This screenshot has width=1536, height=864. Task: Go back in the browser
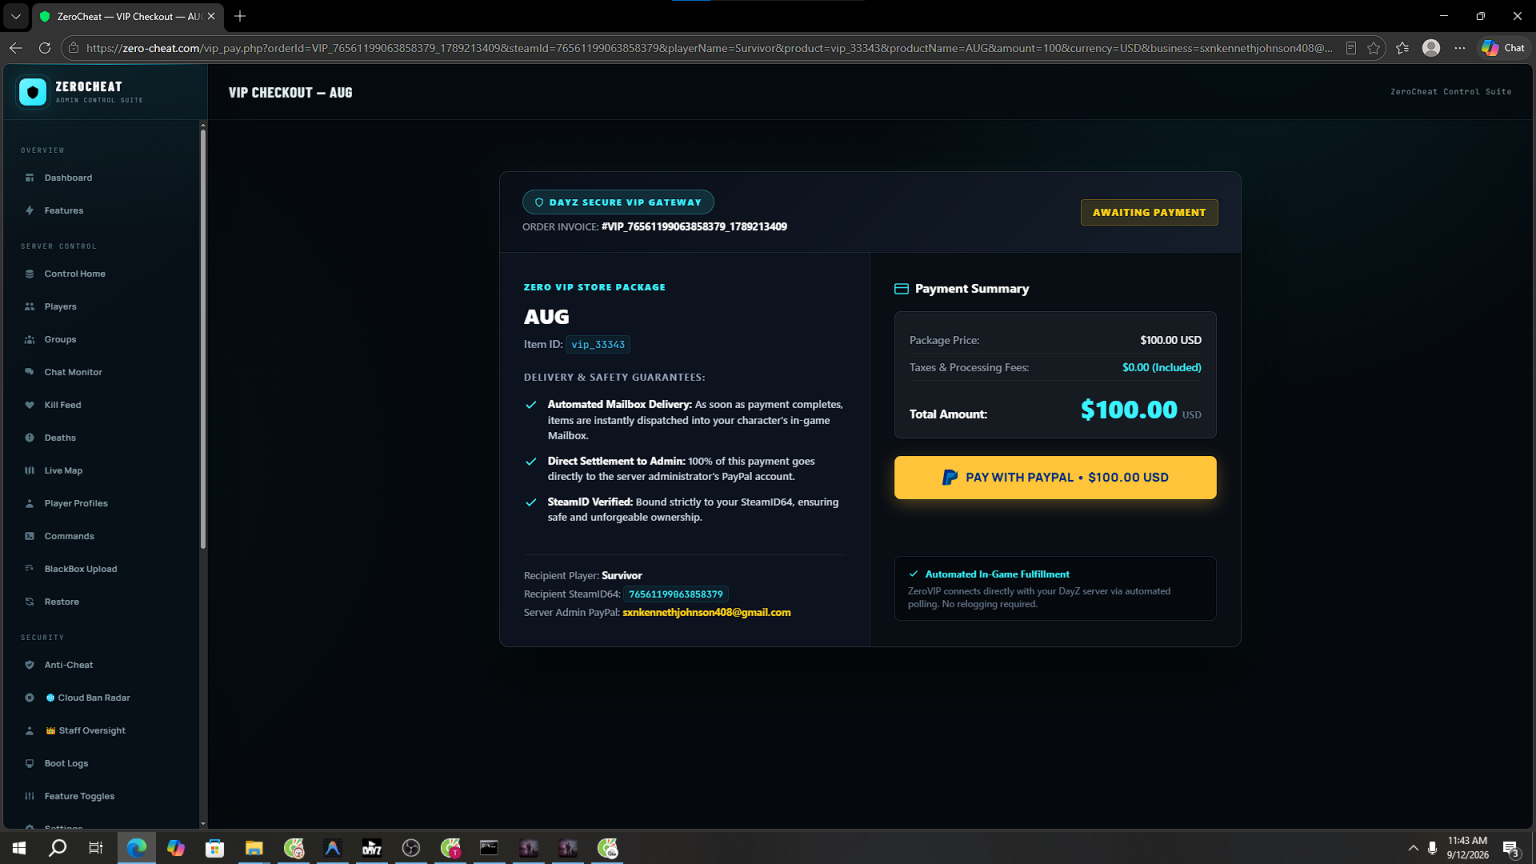(x=16, y=48)
